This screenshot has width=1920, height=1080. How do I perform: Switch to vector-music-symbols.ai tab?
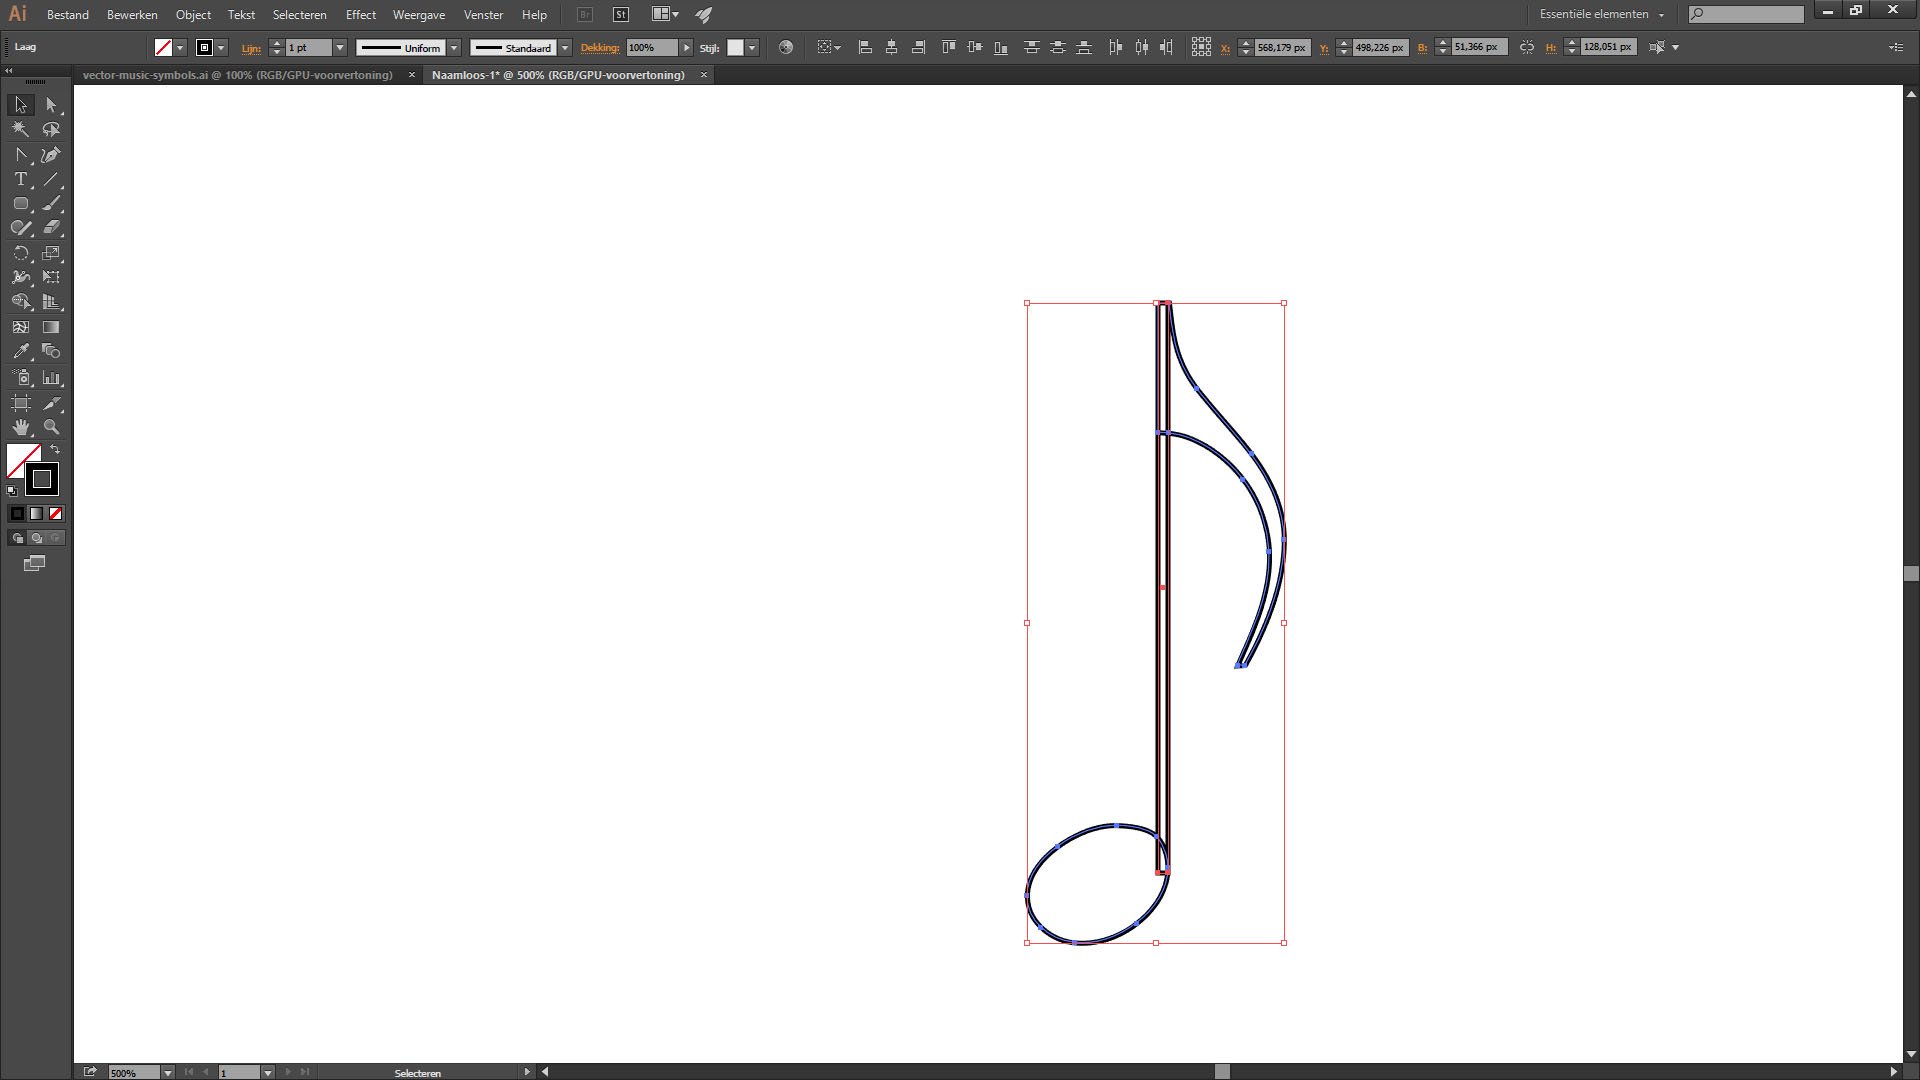point(237,75)
